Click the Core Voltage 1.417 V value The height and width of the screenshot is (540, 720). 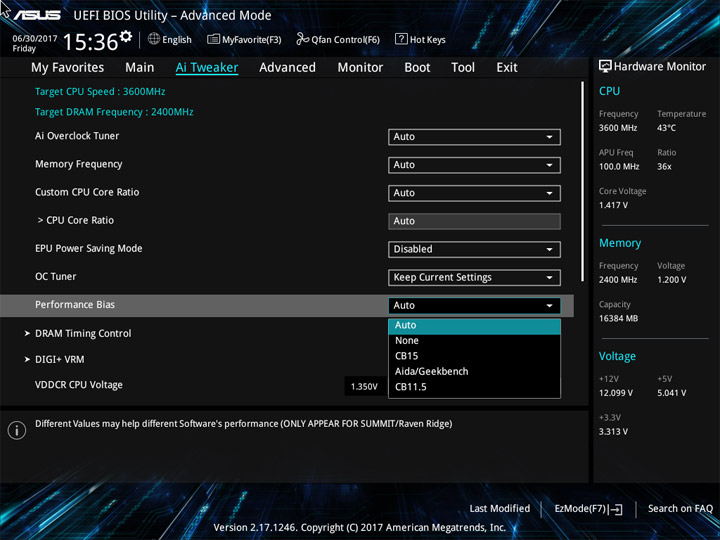pyautogui.click(x=613, y=205)
